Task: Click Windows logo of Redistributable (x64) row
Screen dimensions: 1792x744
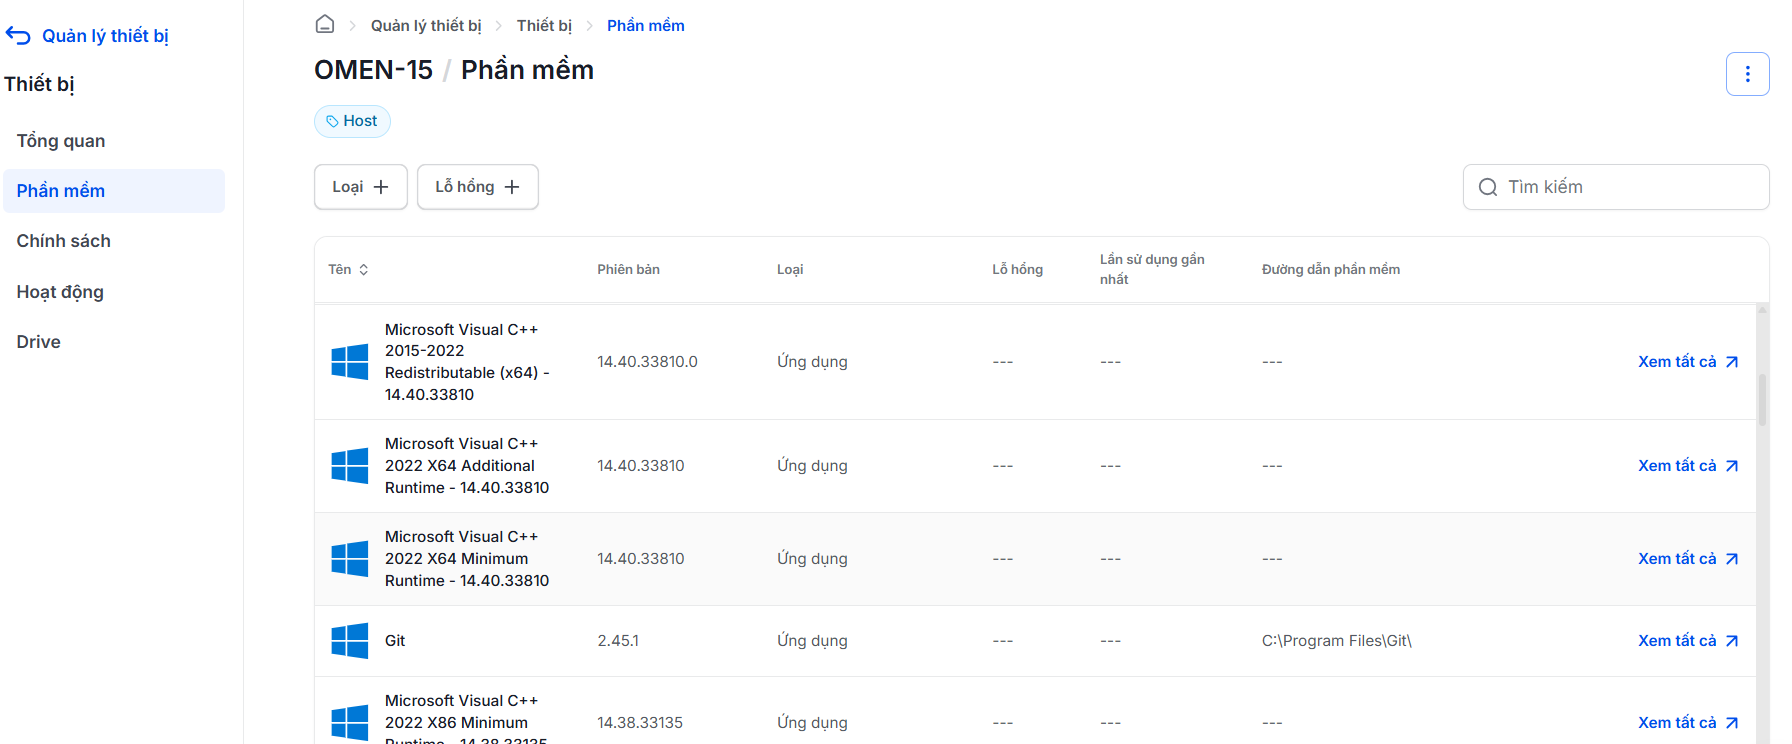Action: pos(350,362)
